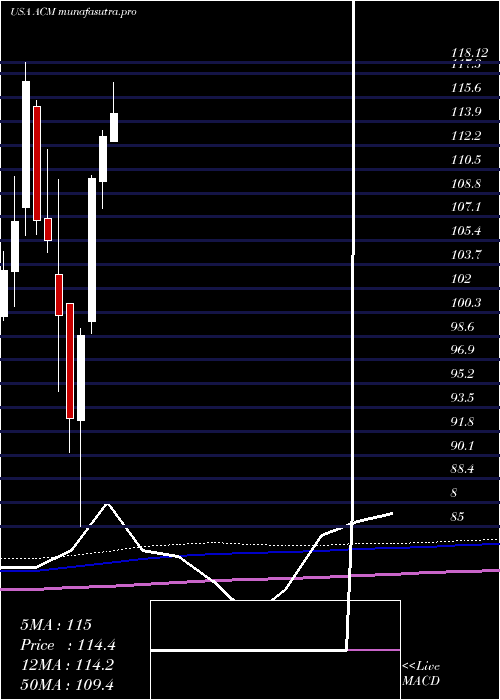Screen dimensions: 500x700
Task: Click the '5MA : 115' indicator text
Action: coord(56,625)
